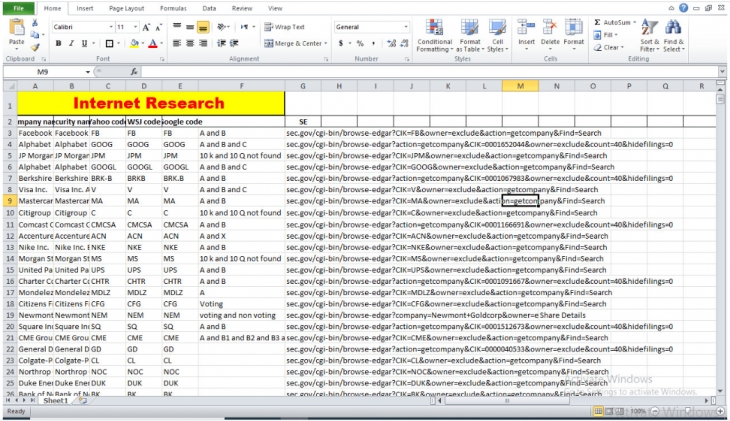Open the Fill Color dropdown arrow
The image size is (730, 421).
click(142, 43)
